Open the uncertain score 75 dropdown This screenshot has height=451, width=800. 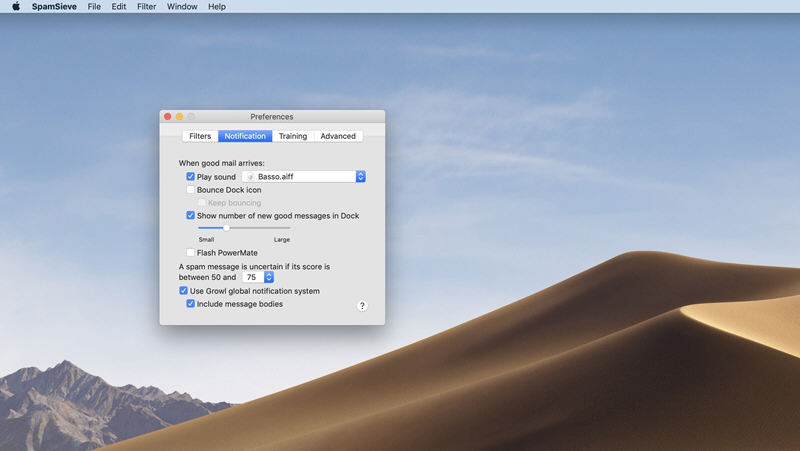pyautogui.click(x=258, y=277)
